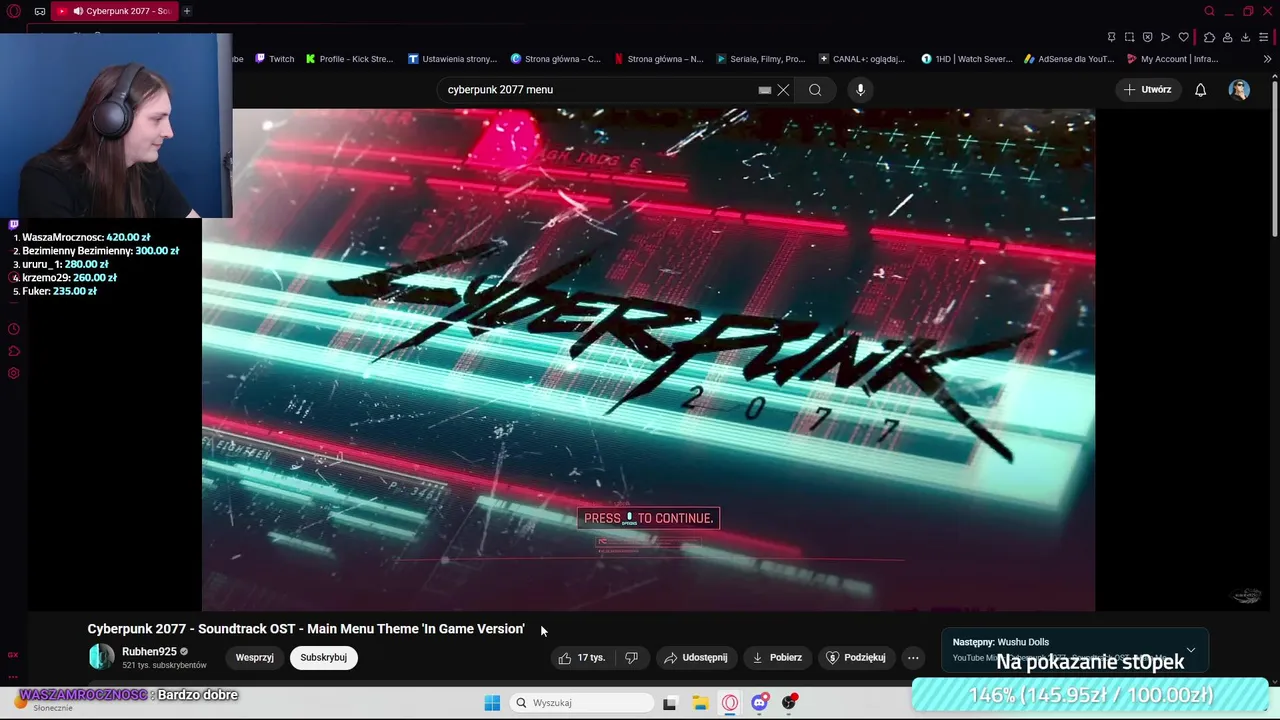Screen dimensions: 1280x720
Task: Click the Pobierz download button
Action: point(777,657)
